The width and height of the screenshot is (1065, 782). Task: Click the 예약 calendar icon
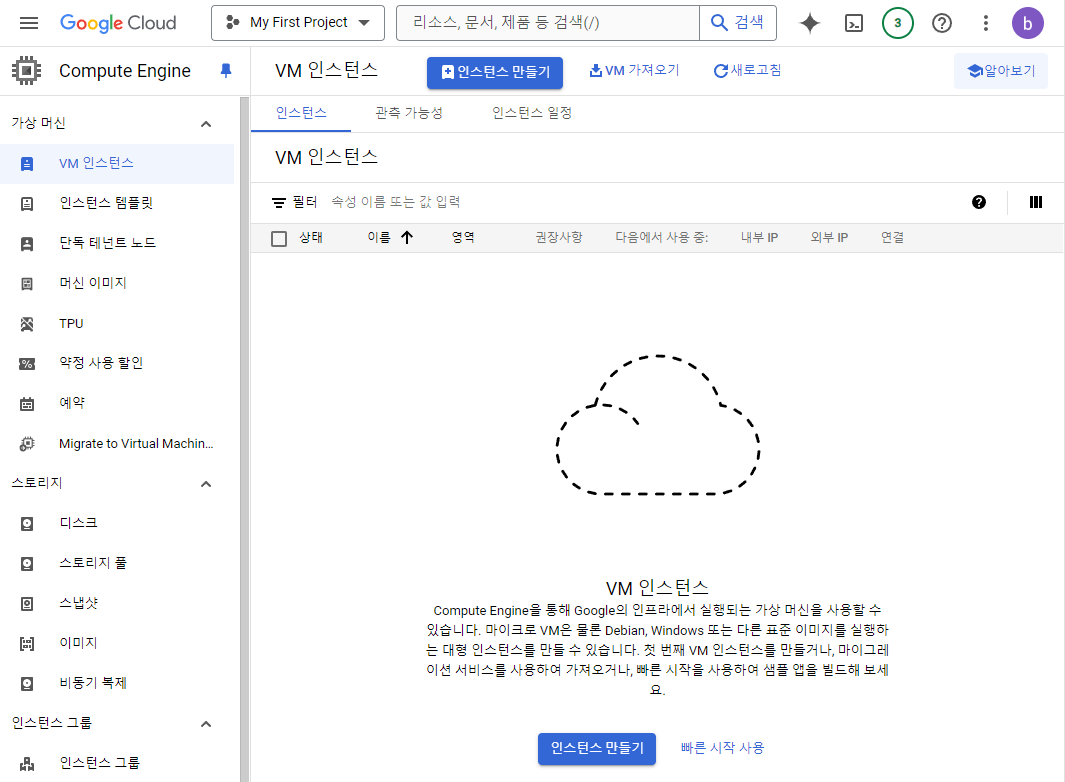tap(26, 404)
